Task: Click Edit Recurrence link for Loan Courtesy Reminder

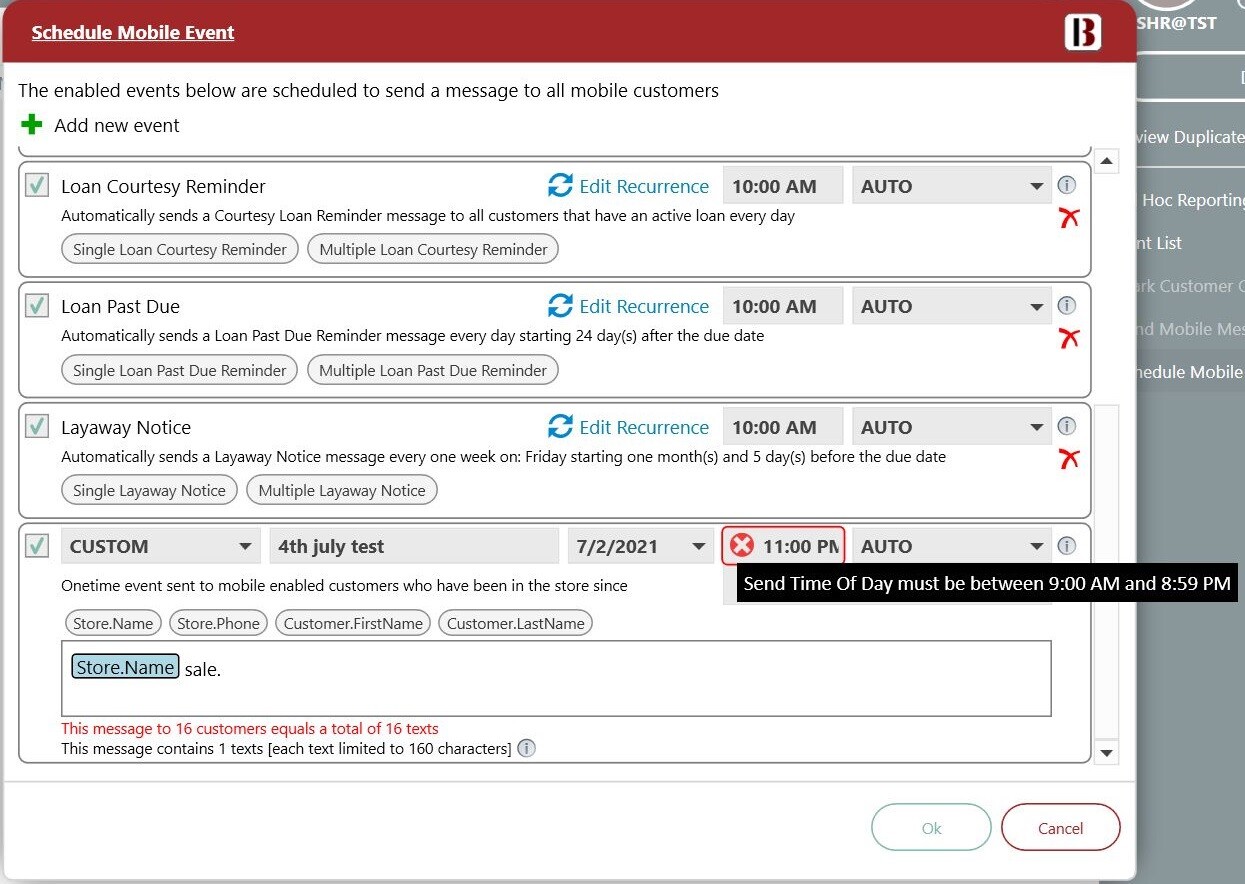Action: click(644, 186)
